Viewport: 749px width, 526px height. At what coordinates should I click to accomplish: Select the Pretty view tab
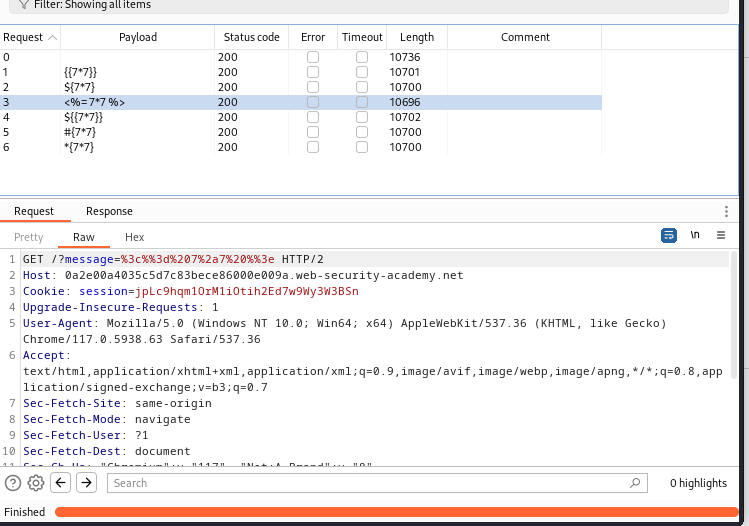[29, 237]
